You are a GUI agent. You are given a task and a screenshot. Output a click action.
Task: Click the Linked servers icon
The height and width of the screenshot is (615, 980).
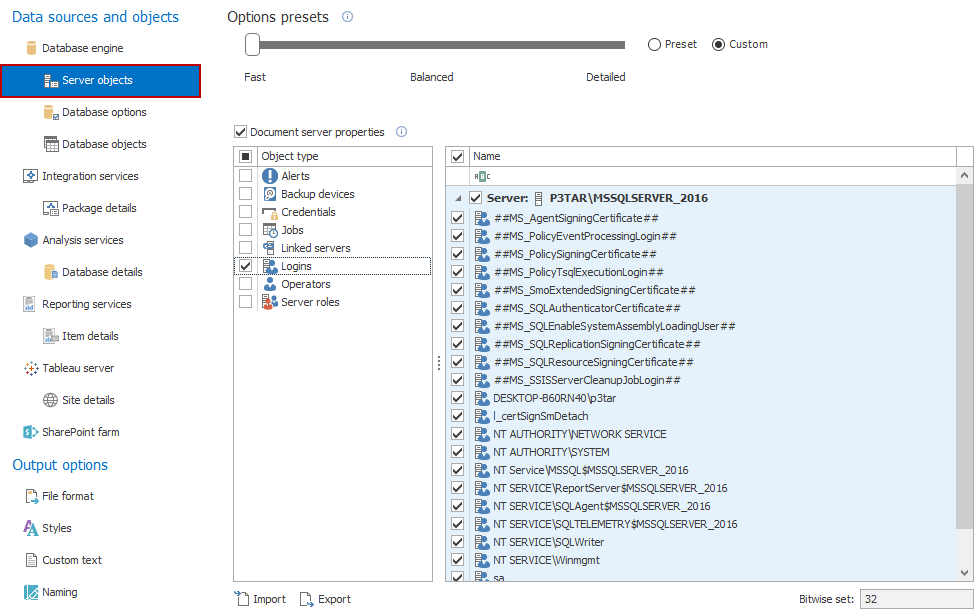[269, 248]
